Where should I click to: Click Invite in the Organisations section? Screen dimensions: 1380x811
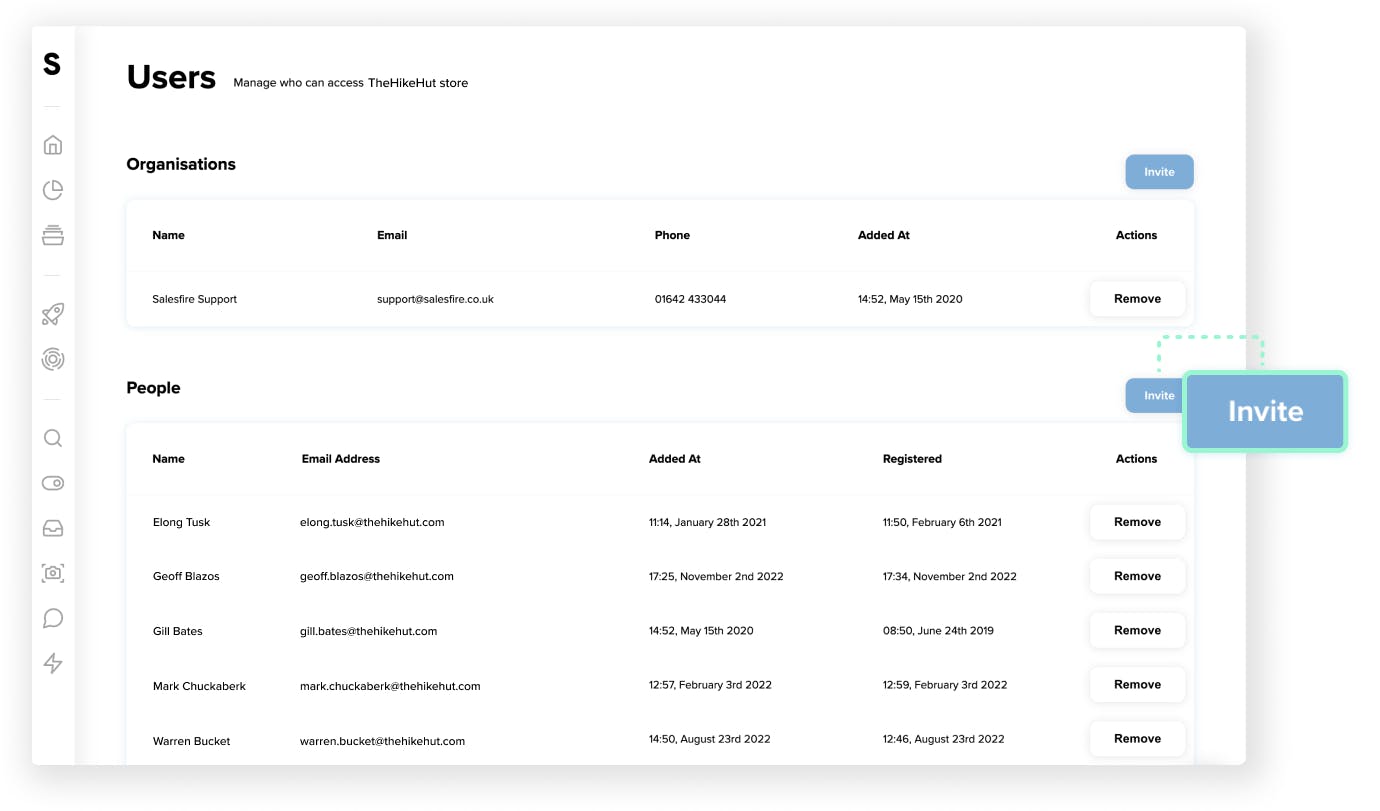1159,171
